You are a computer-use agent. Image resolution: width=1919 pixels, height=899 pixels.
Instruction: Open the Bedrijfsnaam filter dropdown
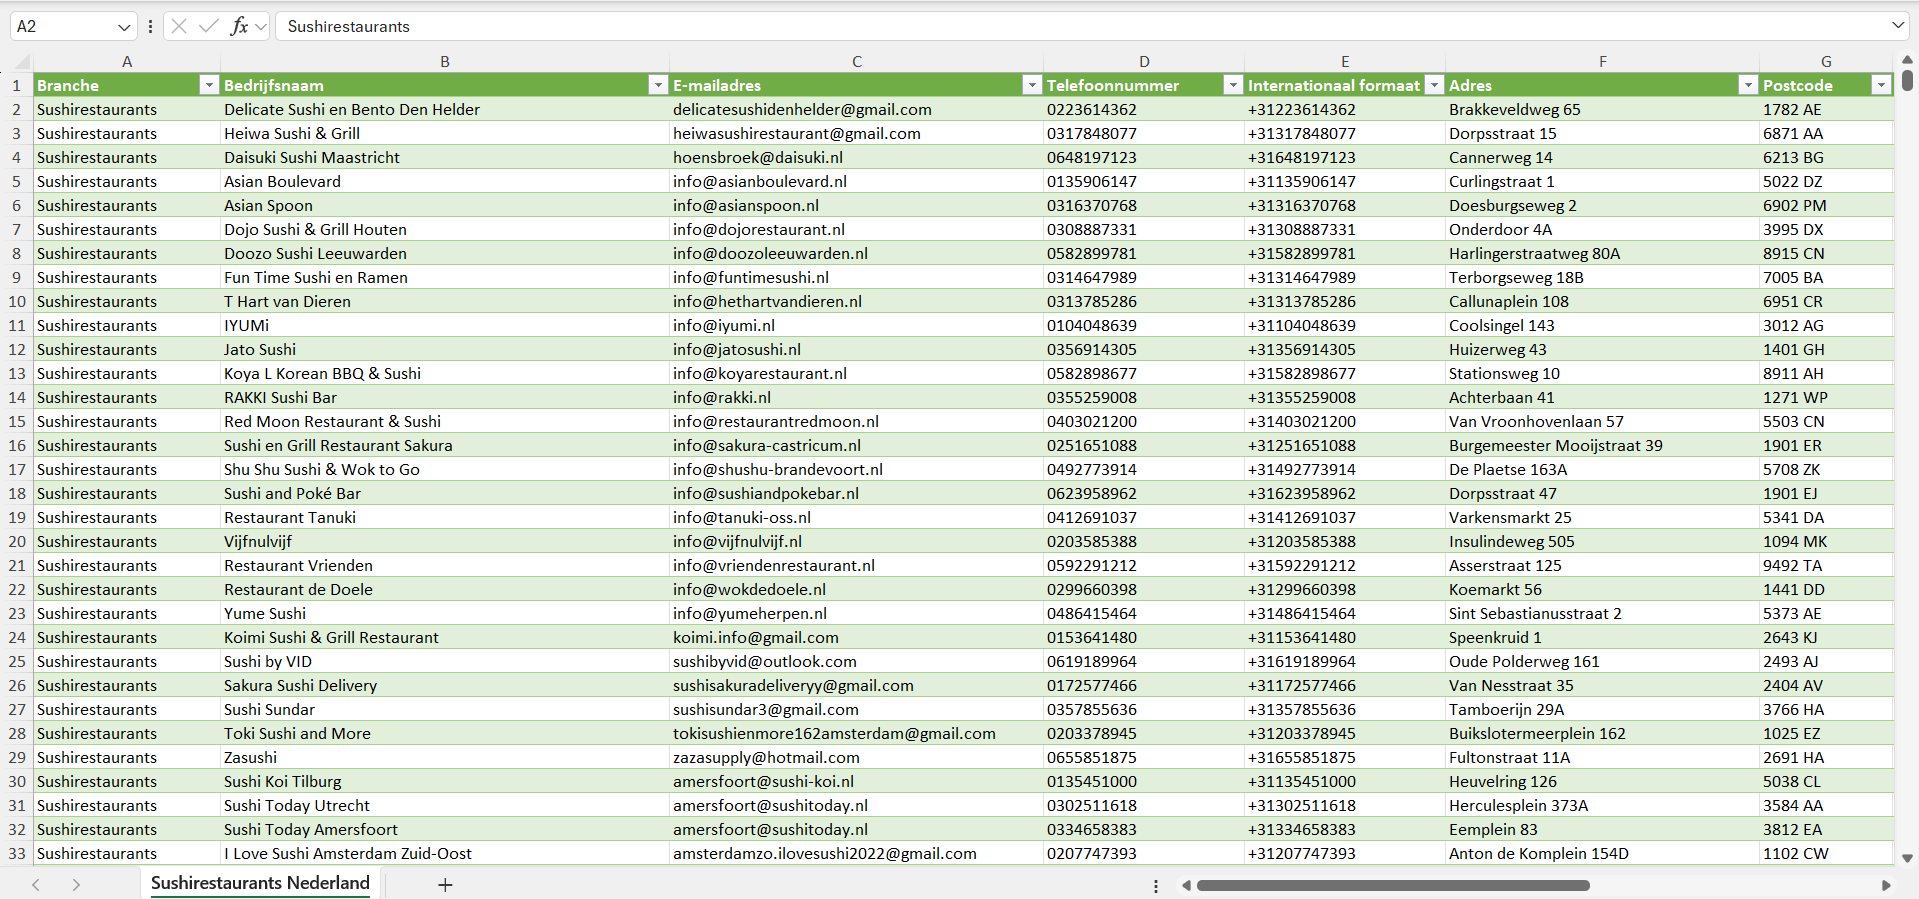click(658, 86)
